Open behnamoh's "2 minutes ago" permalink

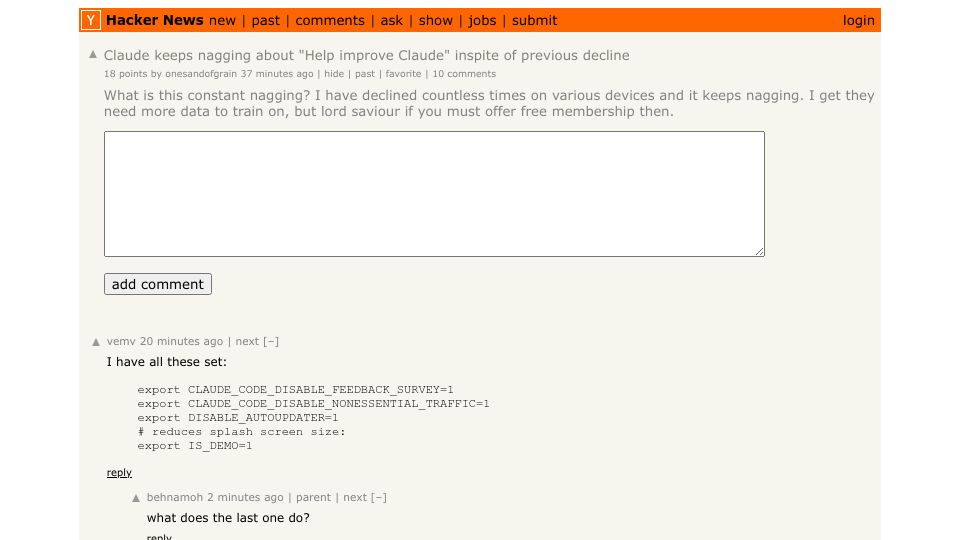pyautogui.click(x=245, y=498)
